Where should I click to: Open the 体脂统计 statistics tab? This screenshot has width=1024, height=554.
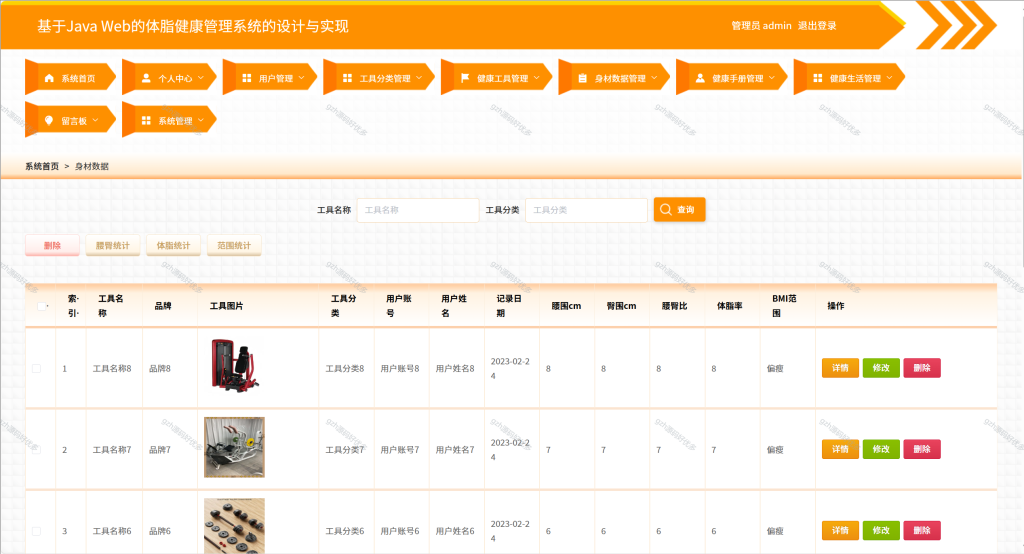173,246
